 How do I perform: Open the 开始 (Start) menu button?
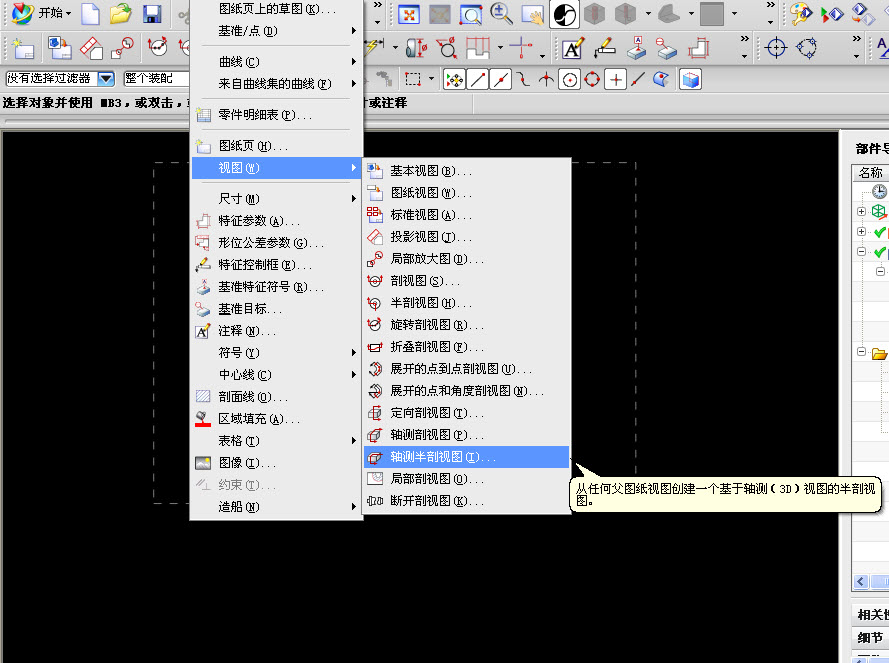[x=41, y=13]
